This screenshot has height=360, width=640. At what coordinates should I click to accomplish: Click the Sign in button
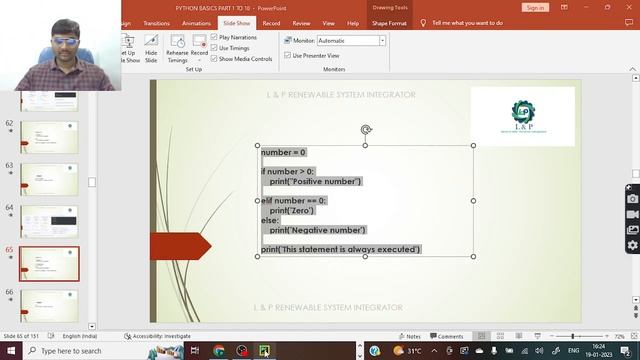click(x=535, y=8)
